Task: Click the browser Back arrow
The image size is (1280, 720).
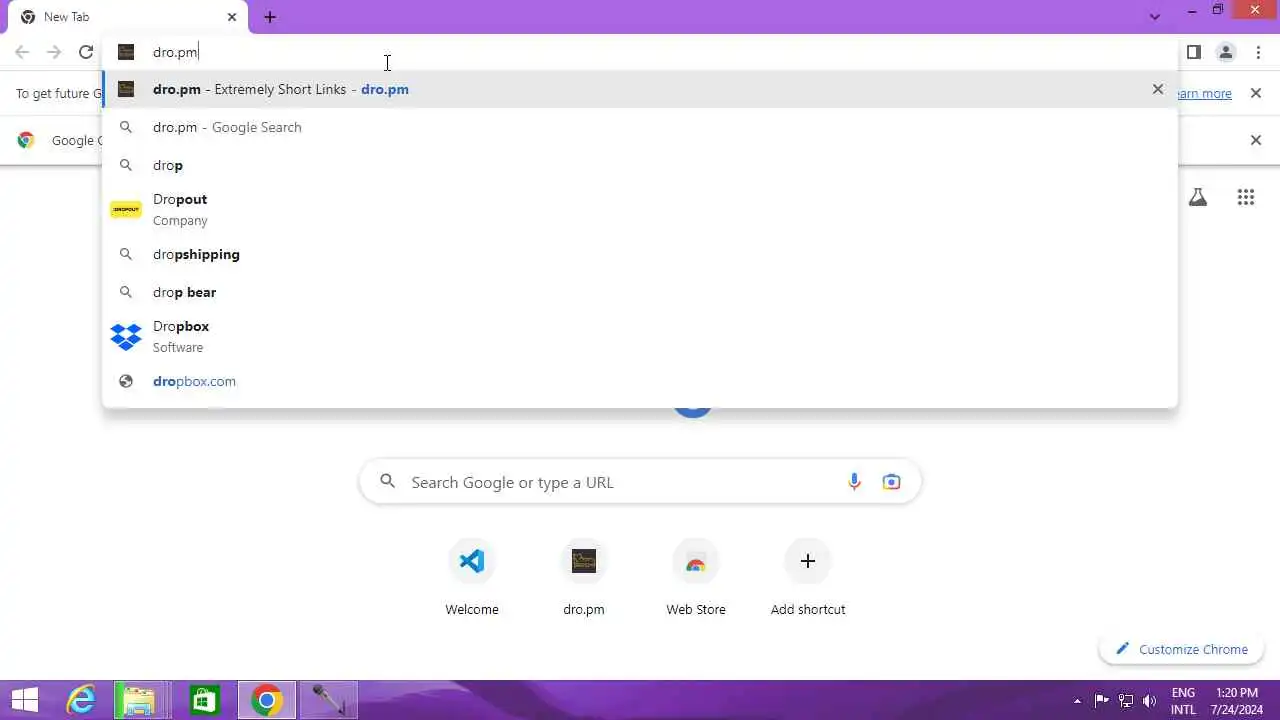Action: (x=22, y=52)
